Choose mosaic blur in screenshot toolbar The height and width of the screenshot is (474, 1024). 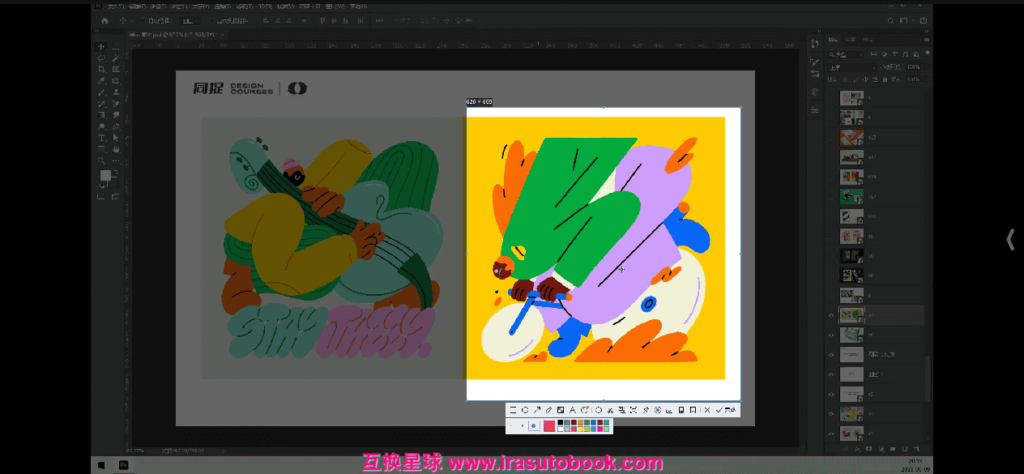pos(560,410)
